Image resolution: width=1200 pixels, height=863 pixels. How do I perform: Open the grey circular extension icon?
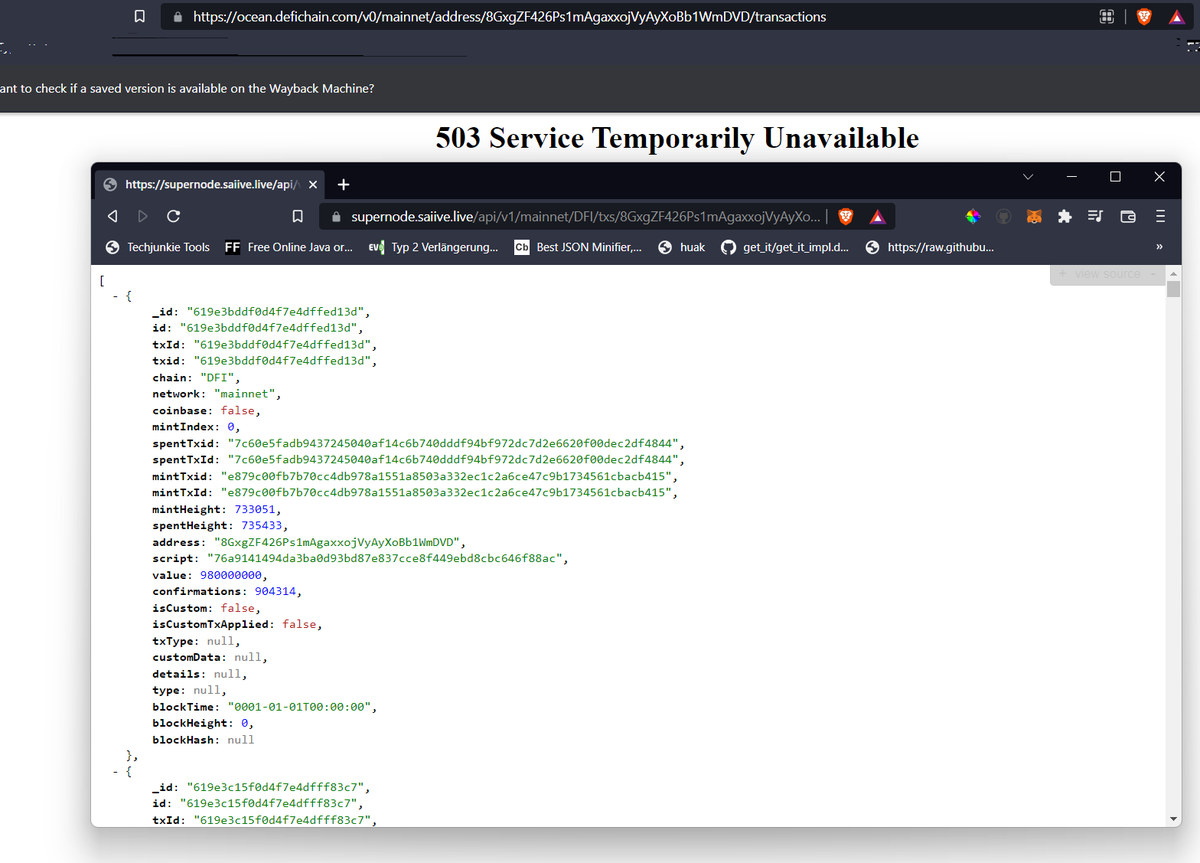(1004, 216)
